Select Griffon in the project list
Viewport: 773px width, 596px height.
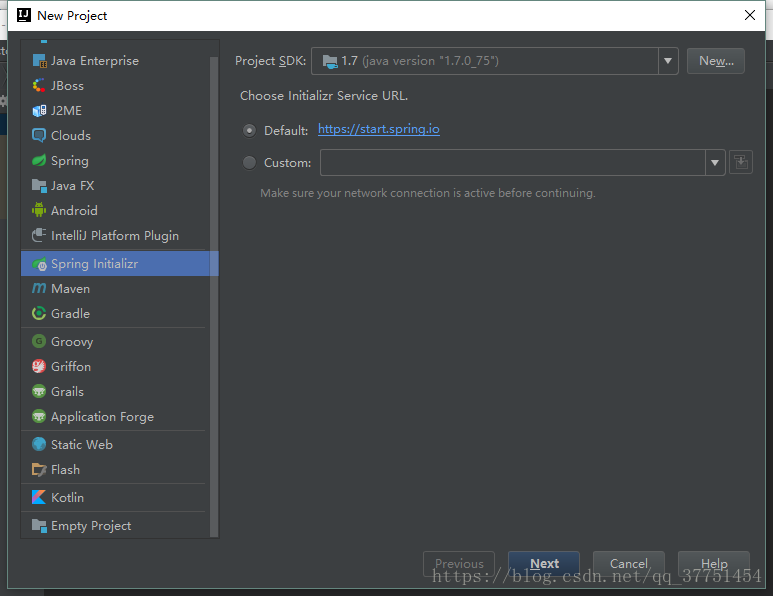point(115,366)
